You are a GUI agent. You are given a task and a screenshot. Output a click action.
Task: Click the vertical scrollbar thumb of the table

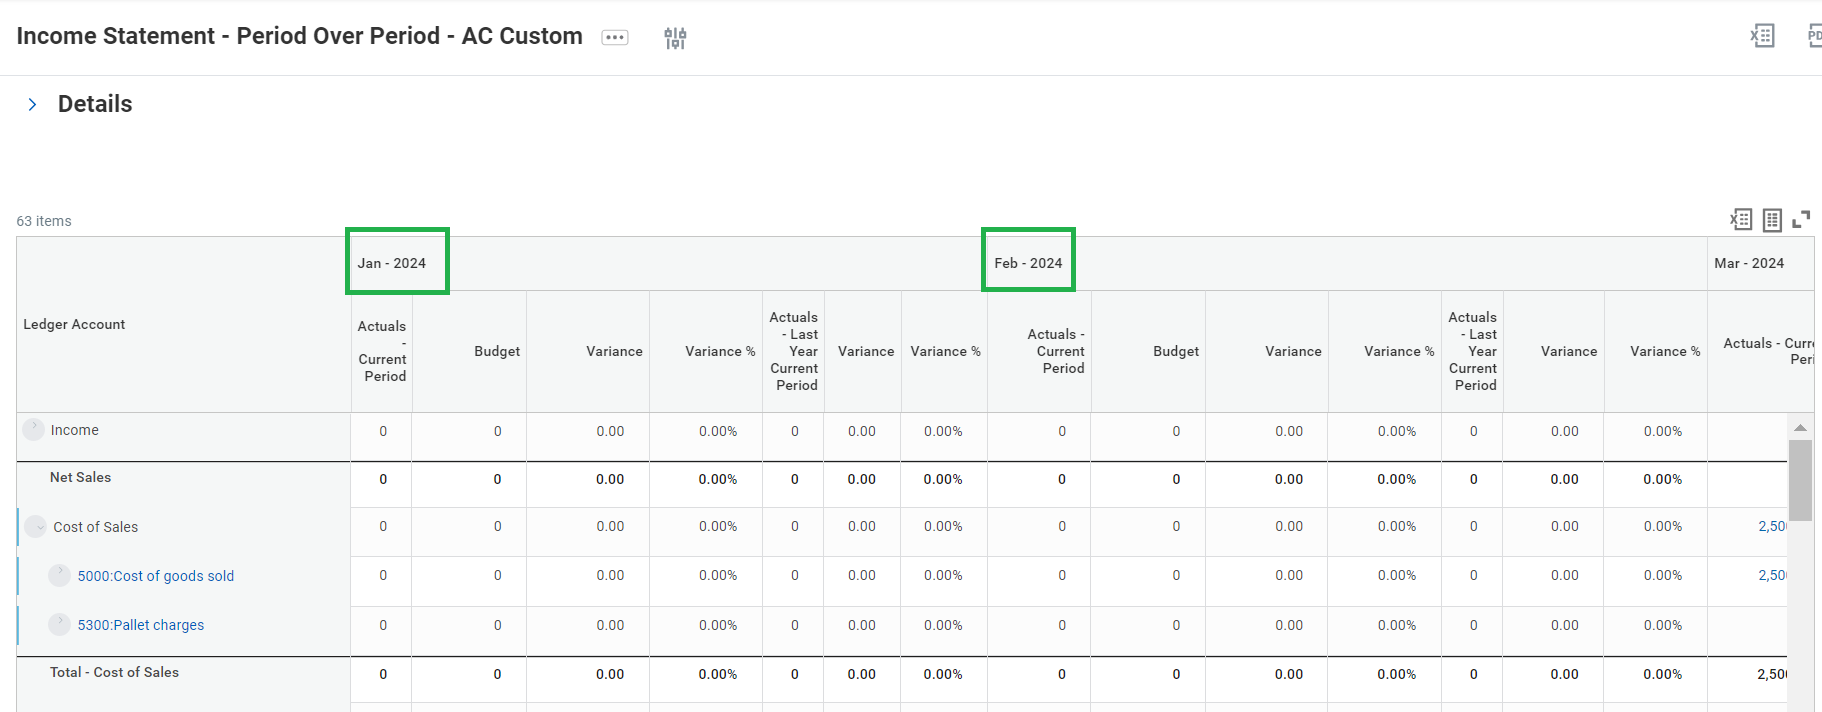pyautogui.click(x=1800, y=480)
